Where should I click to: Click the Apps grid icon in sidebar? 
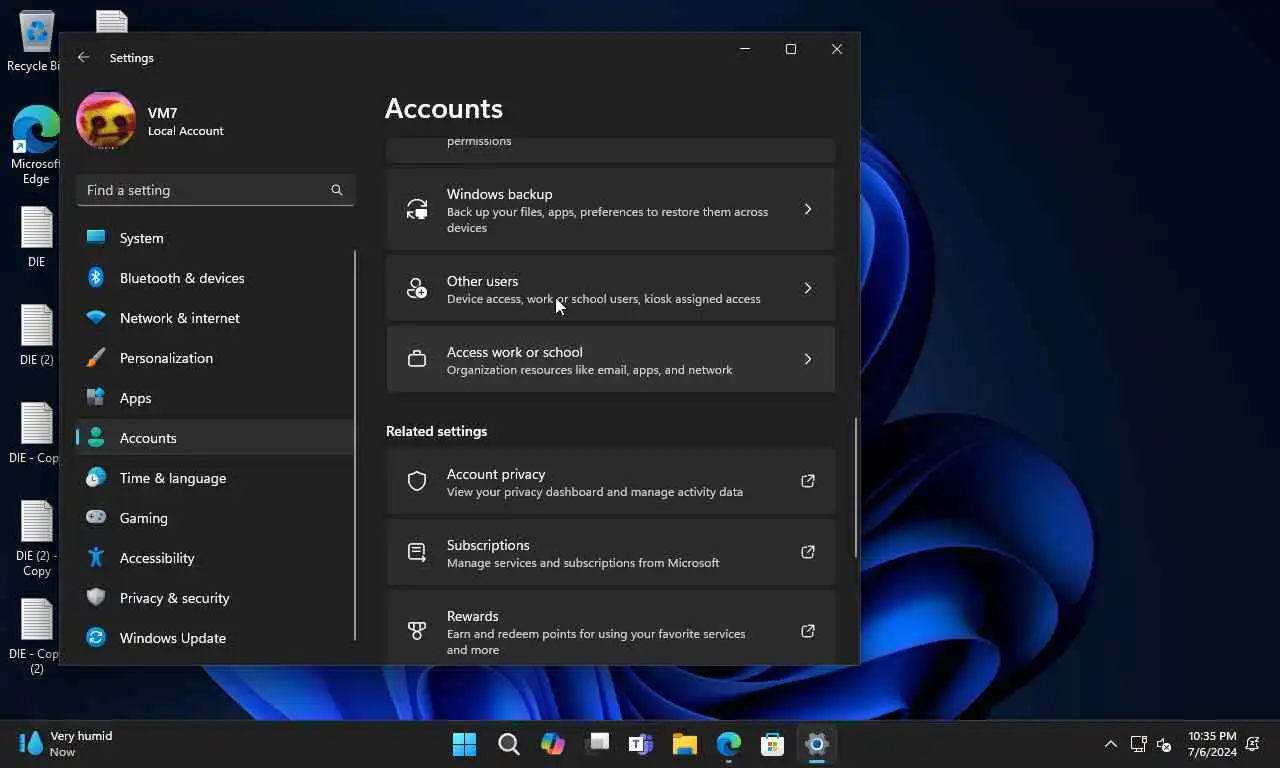96,398
